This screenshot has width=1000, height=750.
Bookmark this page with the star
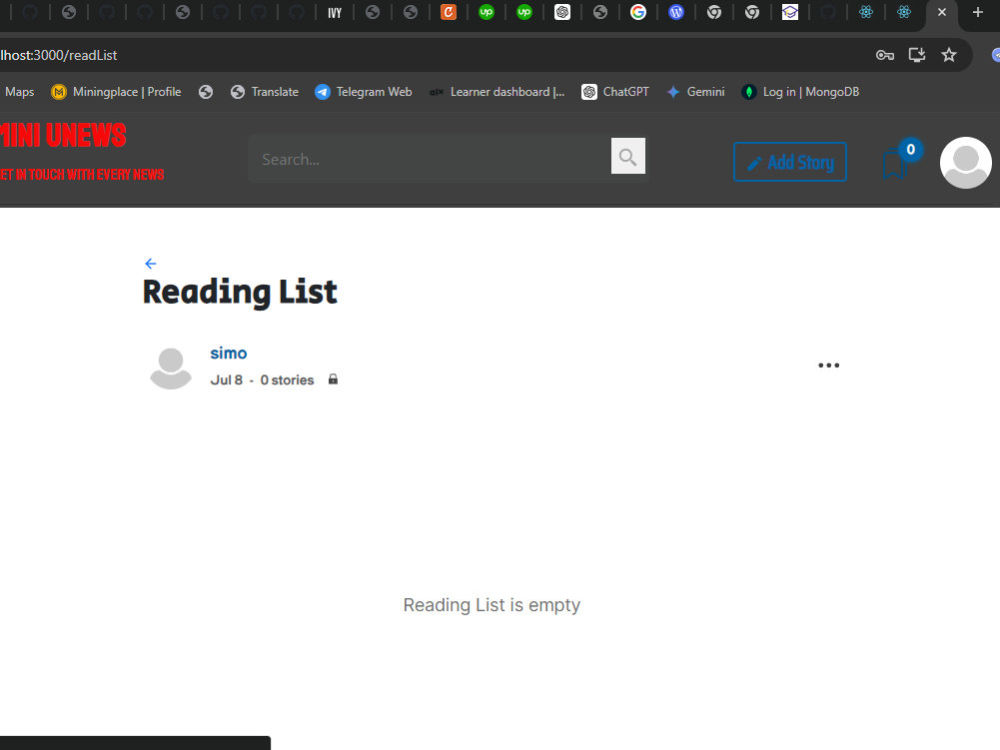coord(948,55)
